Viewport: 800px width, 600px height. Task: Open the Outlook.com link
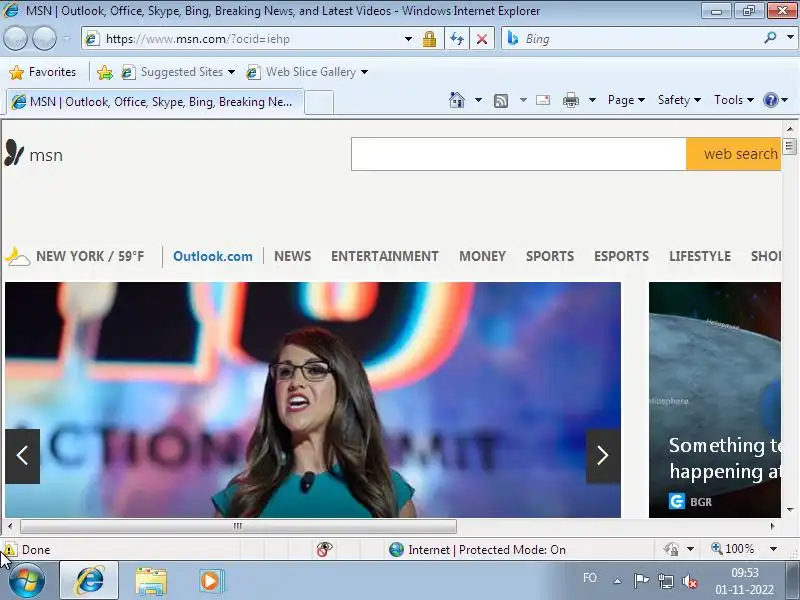tap(213, 256)
